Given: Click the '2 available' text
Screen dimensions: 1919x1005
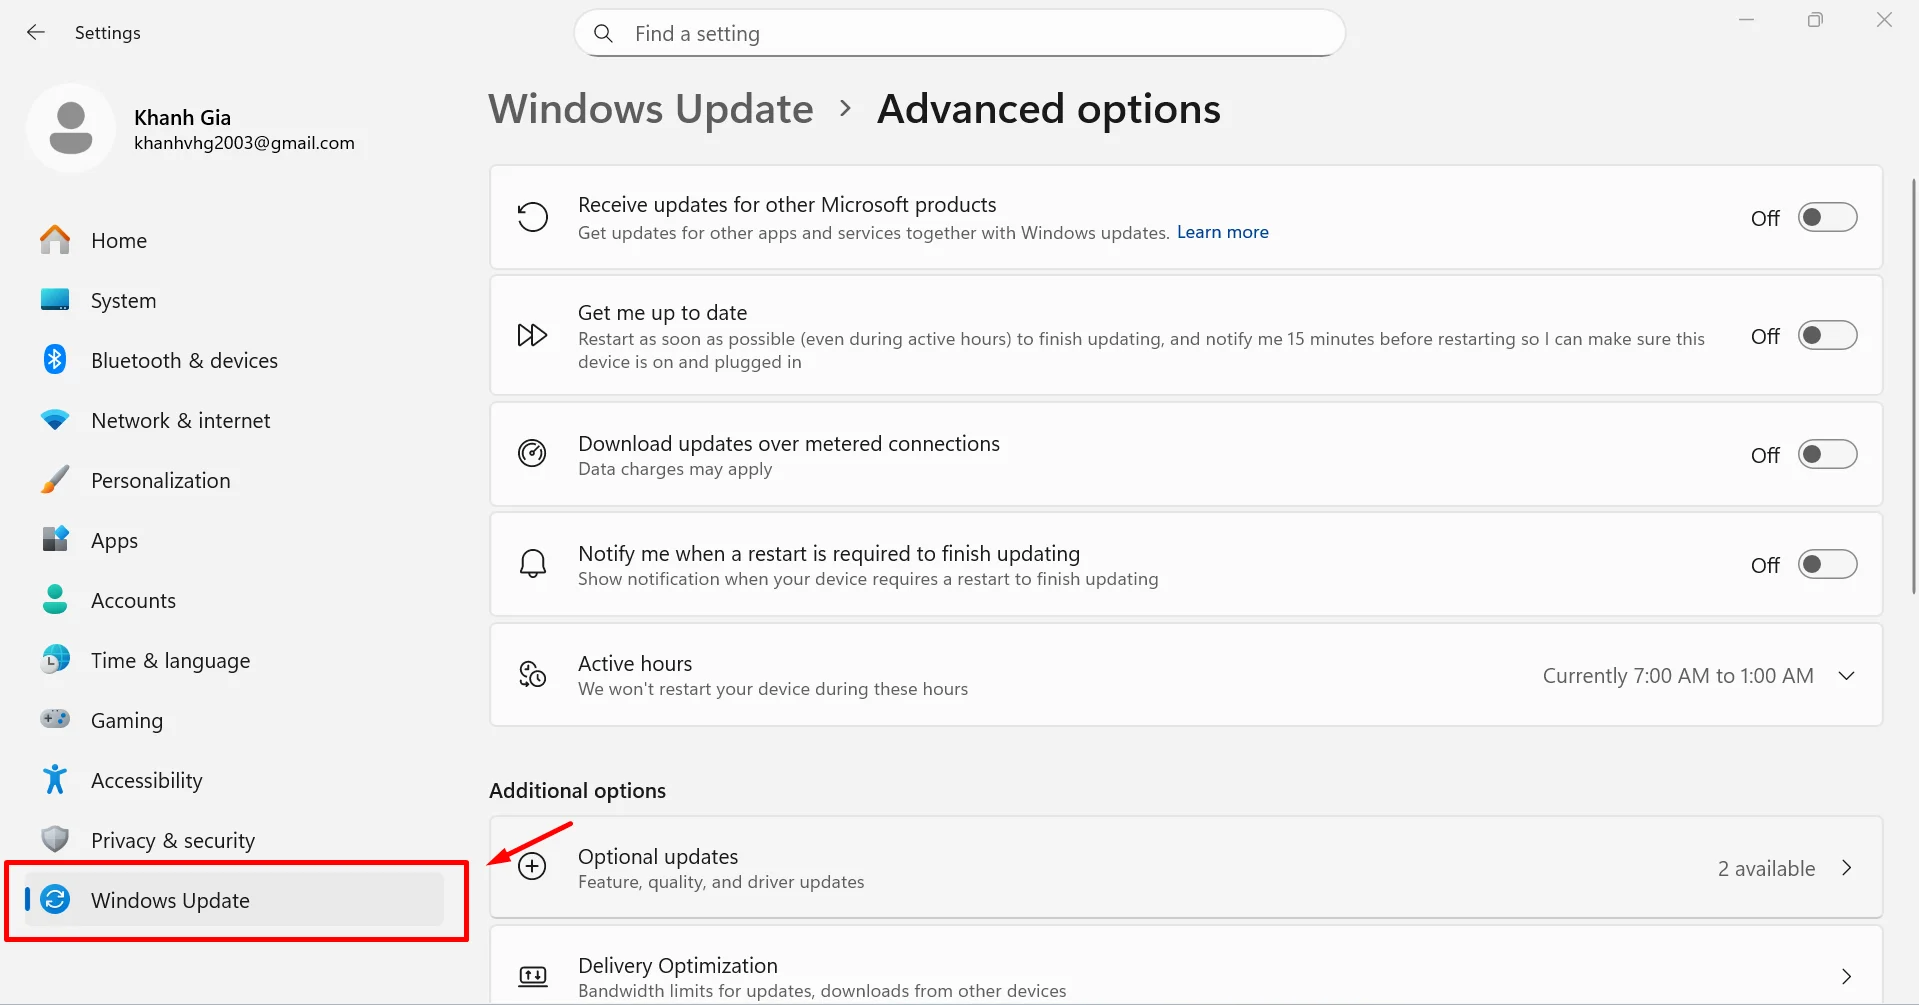Looking at the screenshot, I should pyautogui.click(x=1766, y=868).
